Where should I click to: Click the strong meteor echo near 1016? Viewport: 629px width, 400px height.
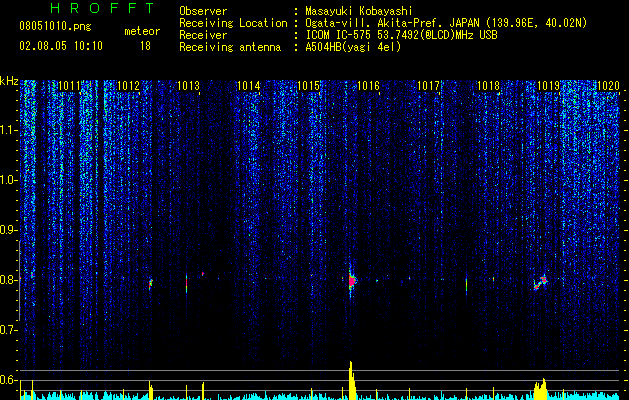pos(352,281)
